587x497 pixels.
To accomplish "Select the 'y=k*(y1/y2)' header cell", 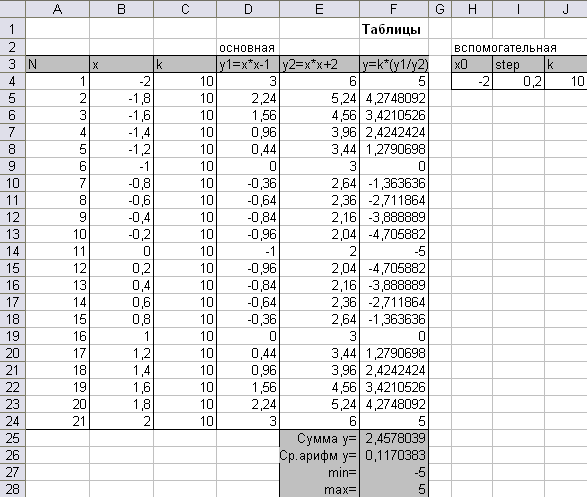I will click(x=394, y=64).
